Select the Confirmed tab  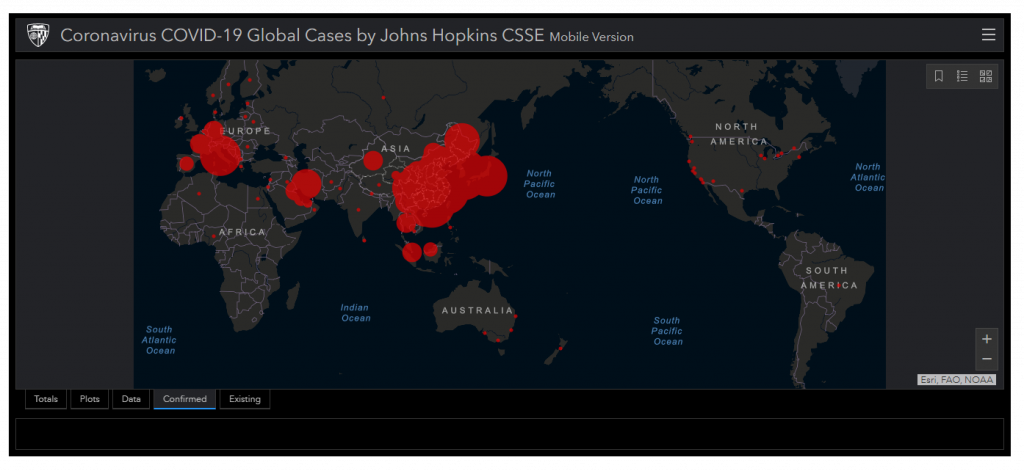point(185,399)
